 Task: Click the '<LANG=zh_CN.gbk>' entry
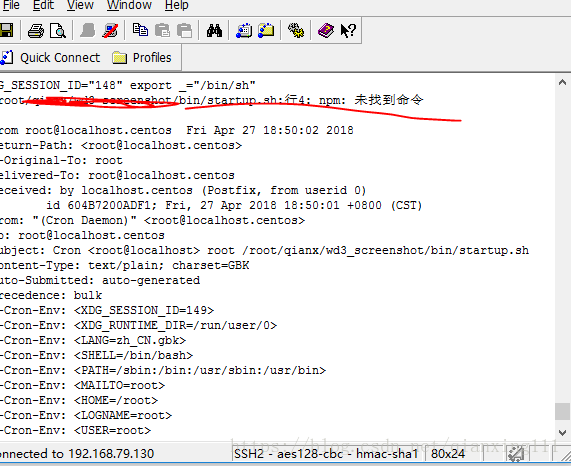coord(130,340)
